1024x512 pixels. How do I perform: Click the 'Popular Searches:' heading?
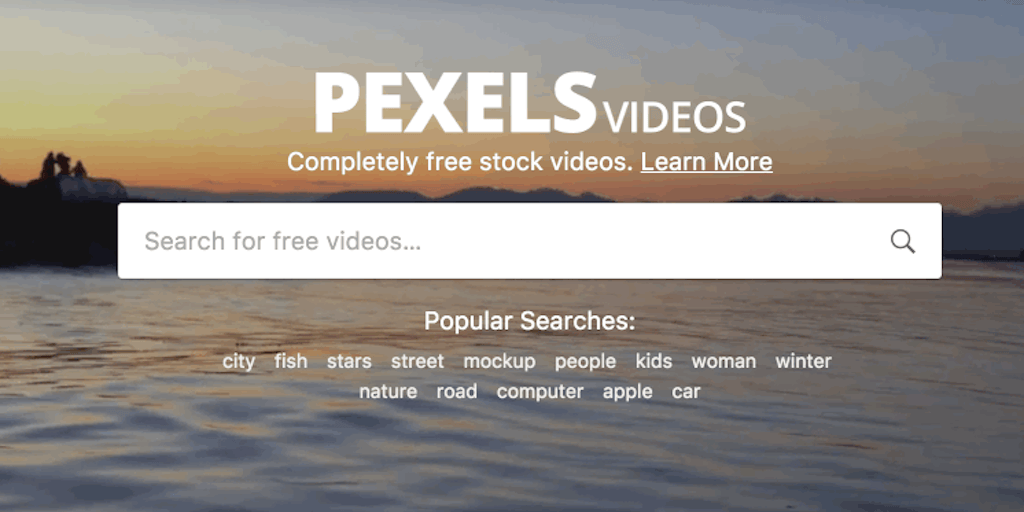click(530, 321)
